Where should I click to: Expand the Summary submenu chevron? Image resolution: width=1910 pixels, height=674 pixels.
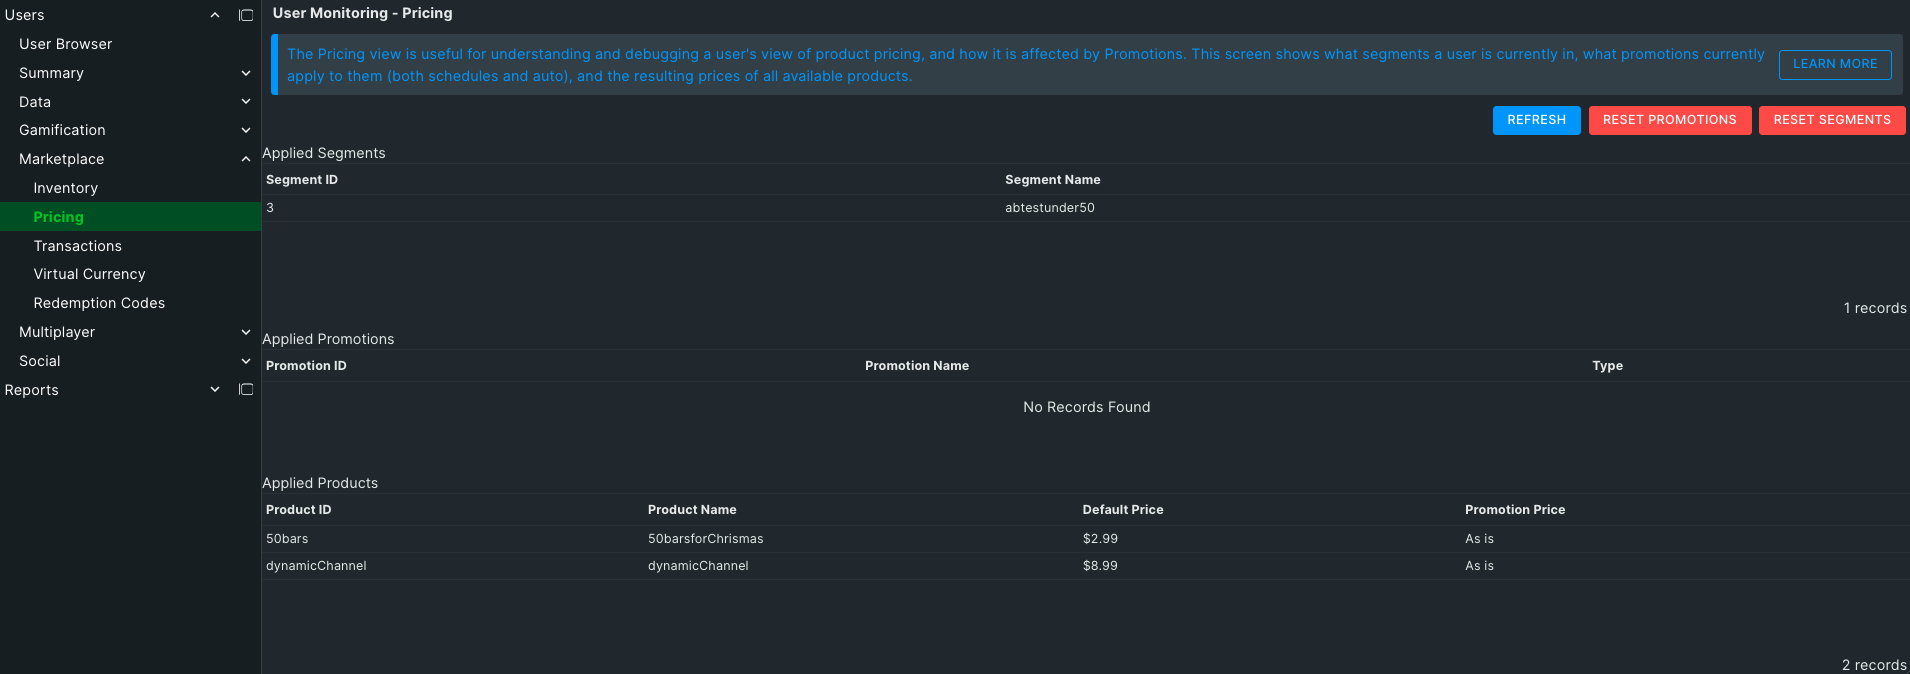(246, 73)
